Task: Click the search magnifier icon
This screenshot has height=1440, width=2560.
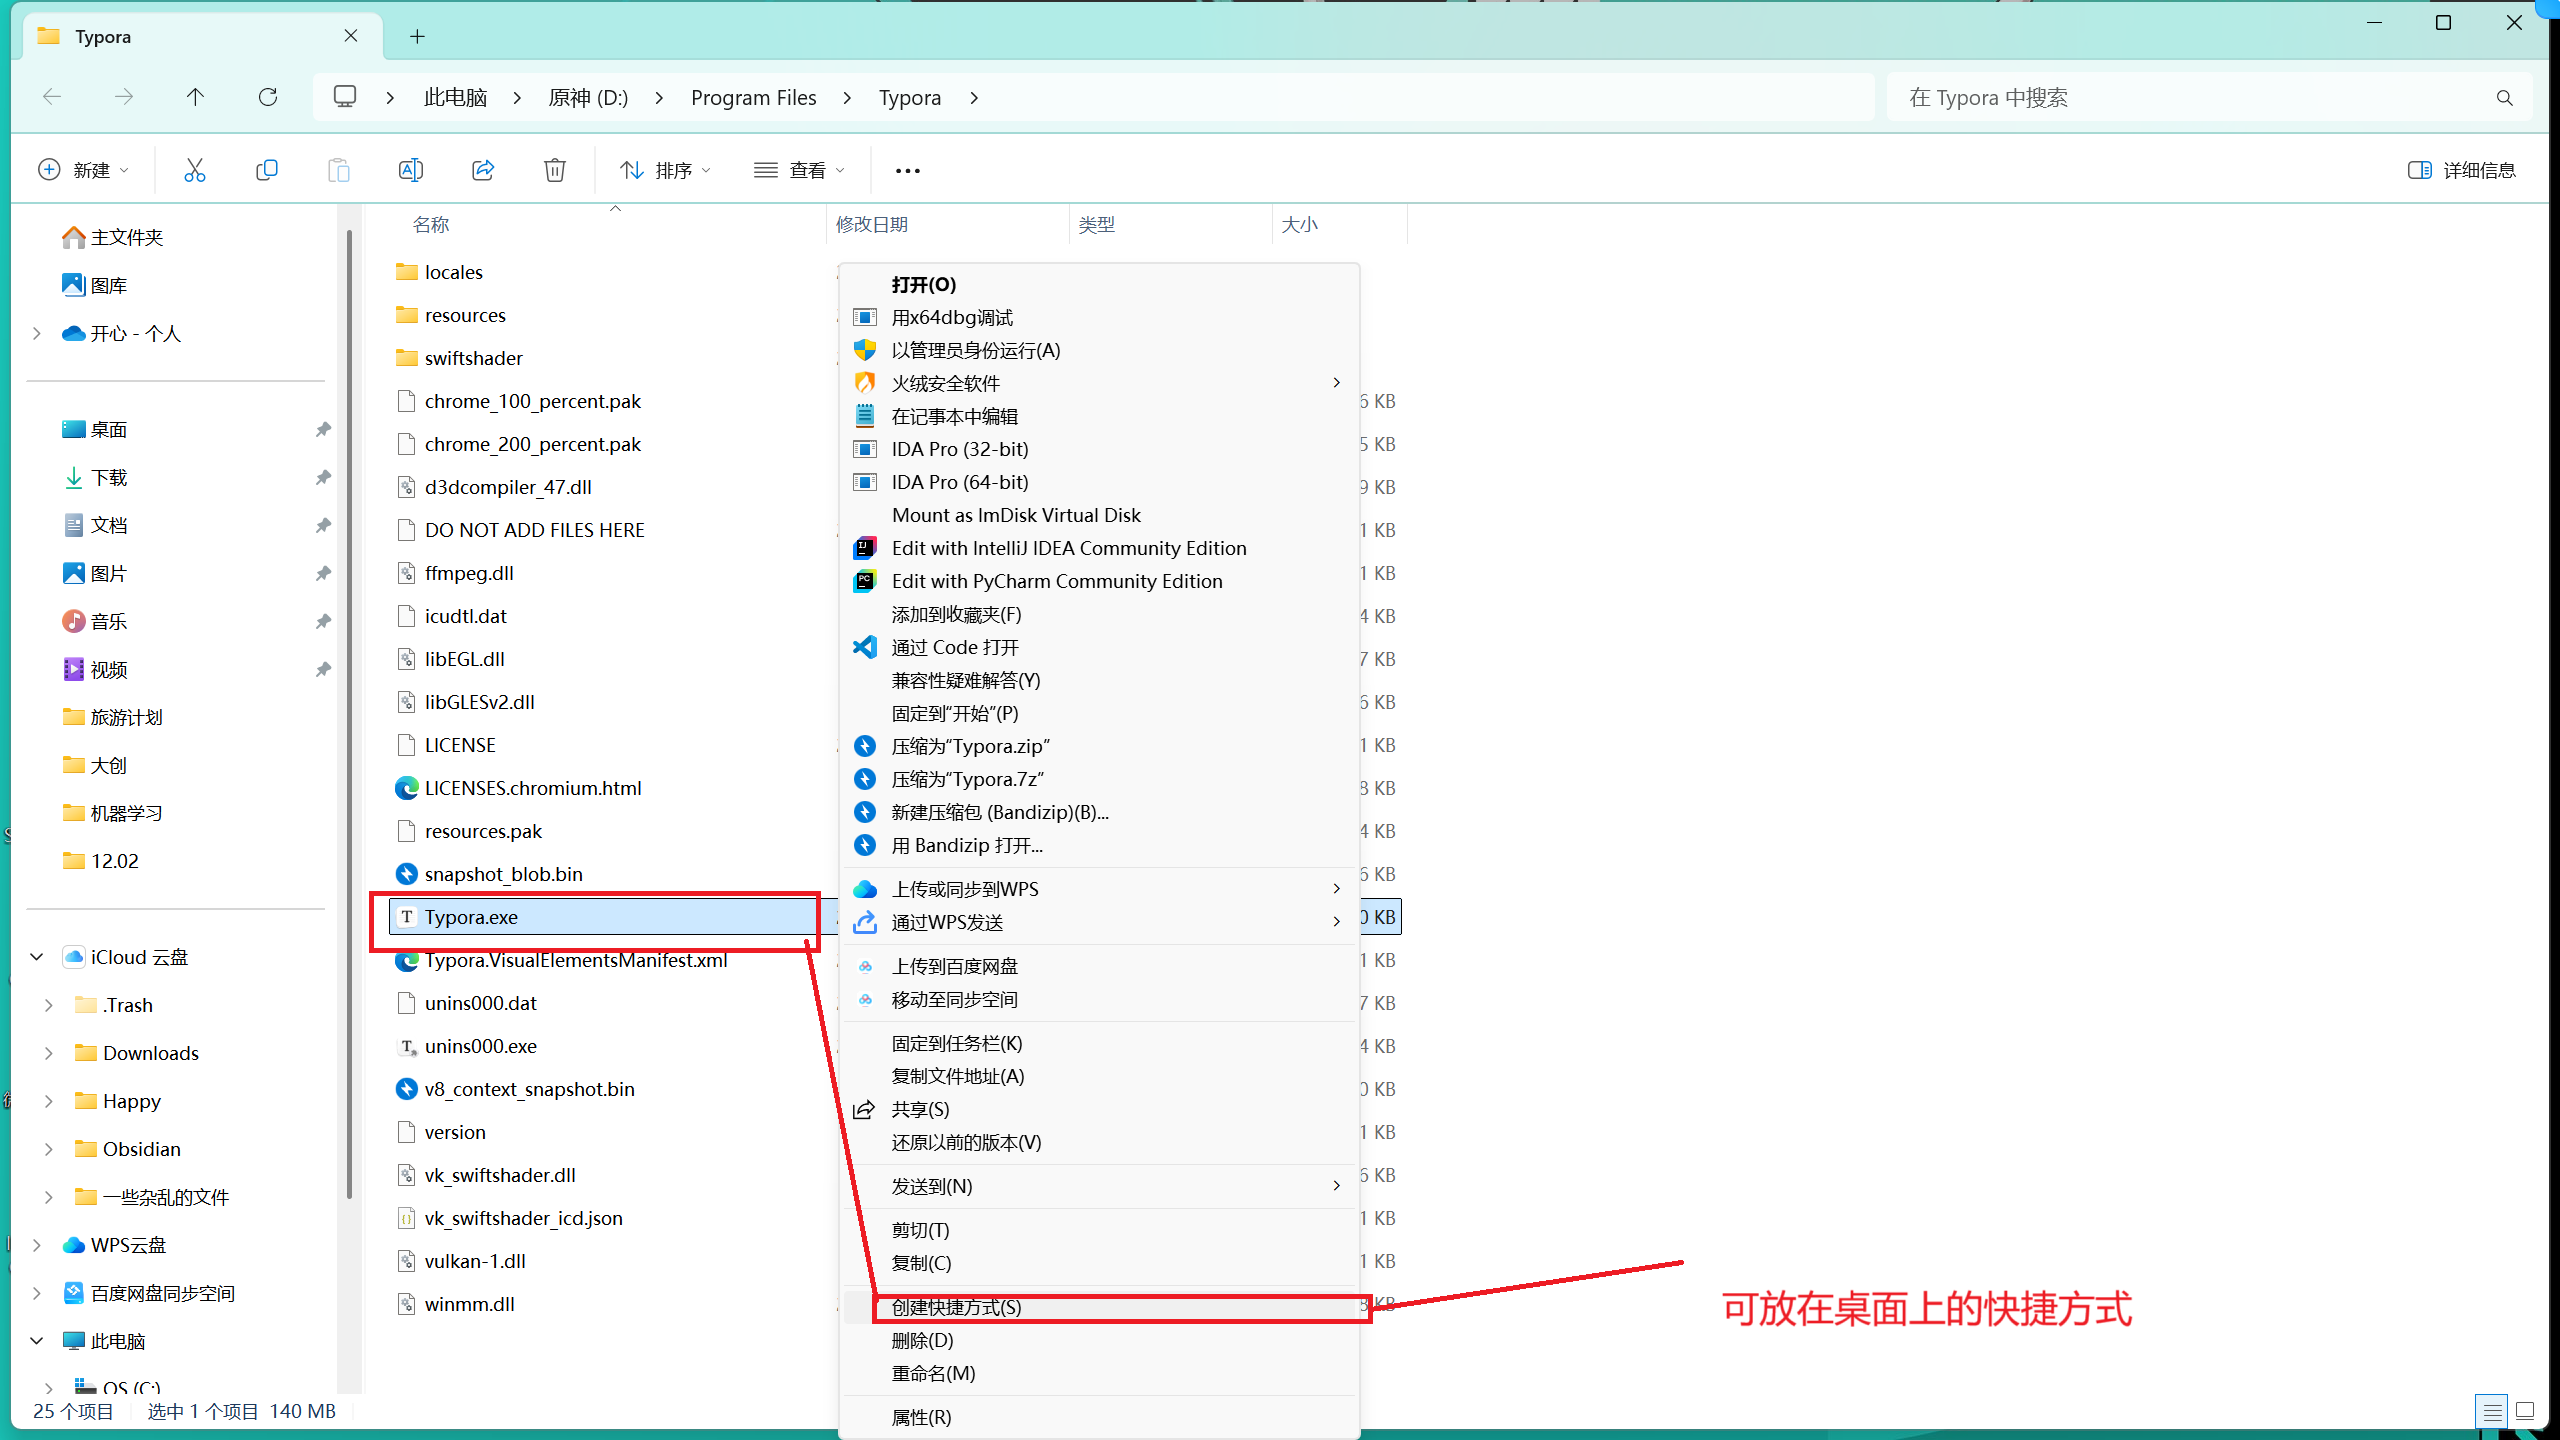Action: pos(2504,97)
